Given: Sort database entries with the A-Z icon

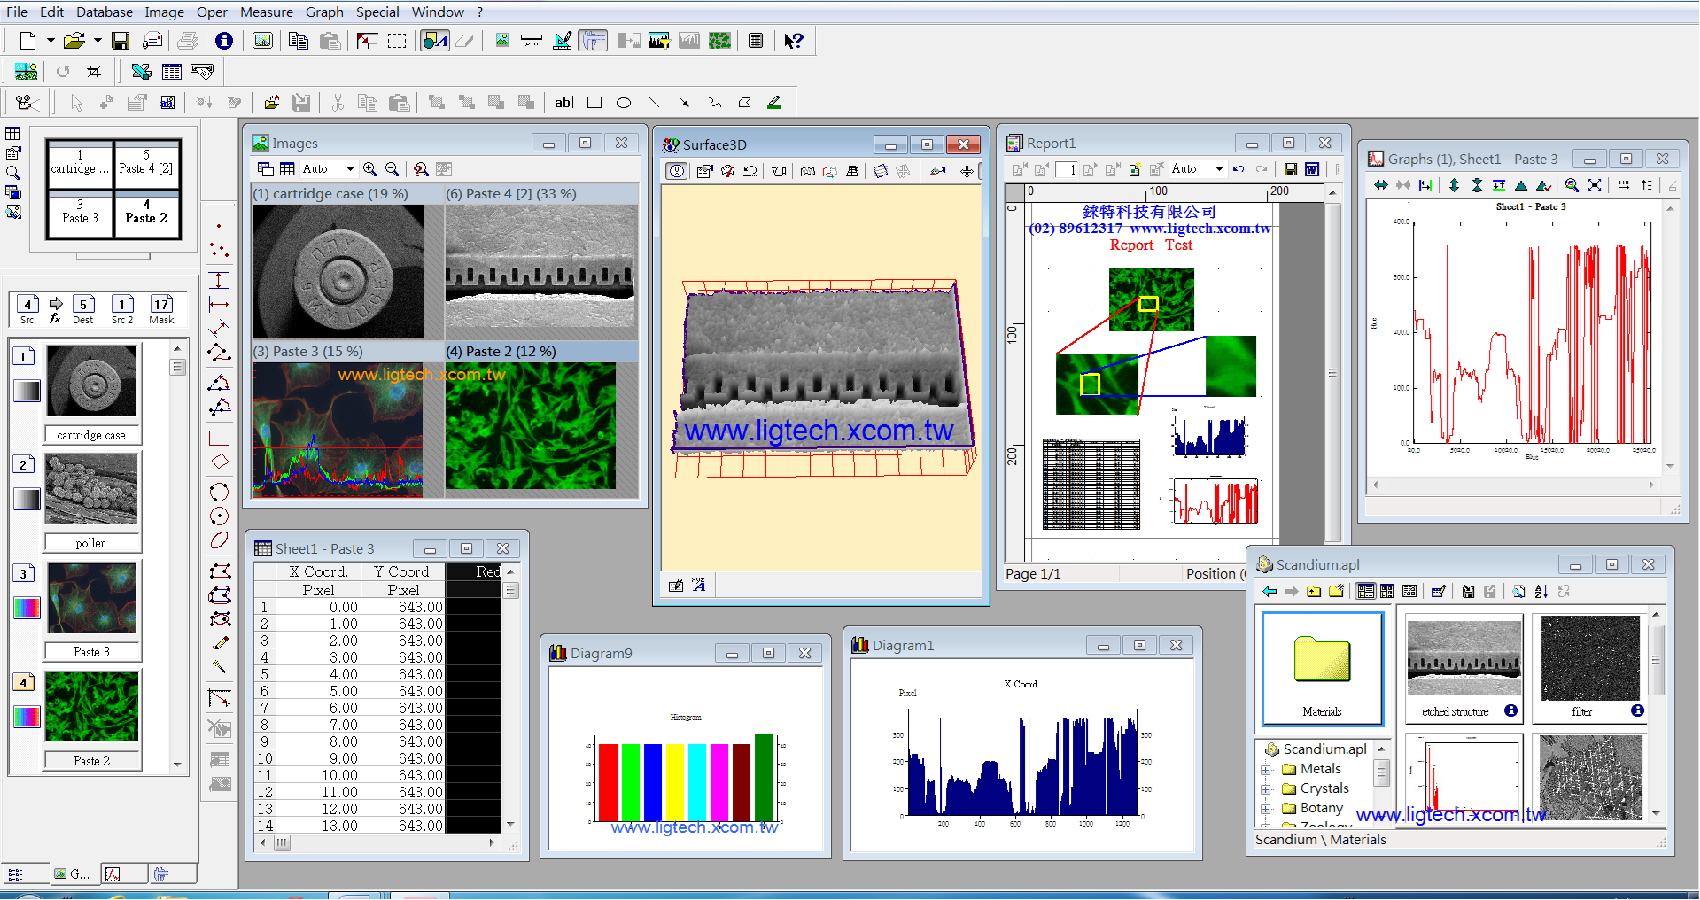Looking at the screenshot, I should pos(1541,592).
